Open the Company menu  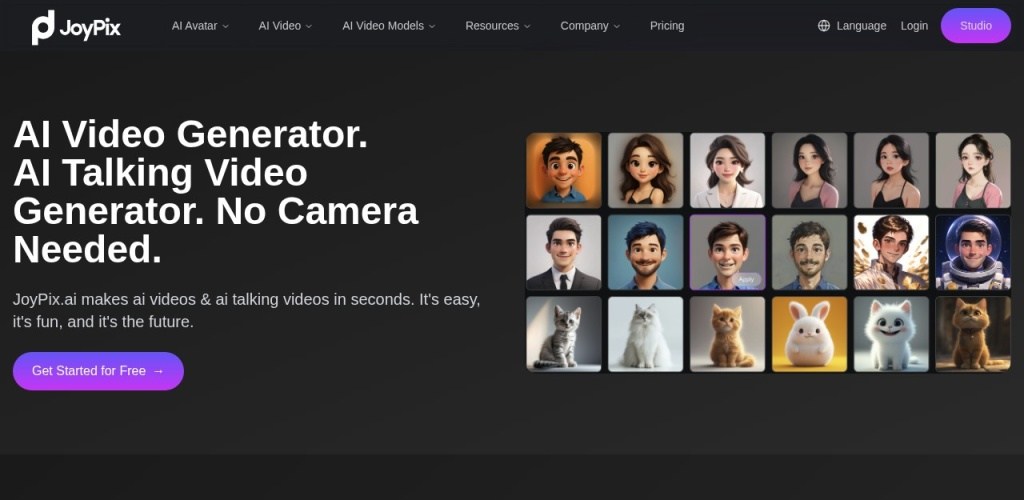[590, 26]
